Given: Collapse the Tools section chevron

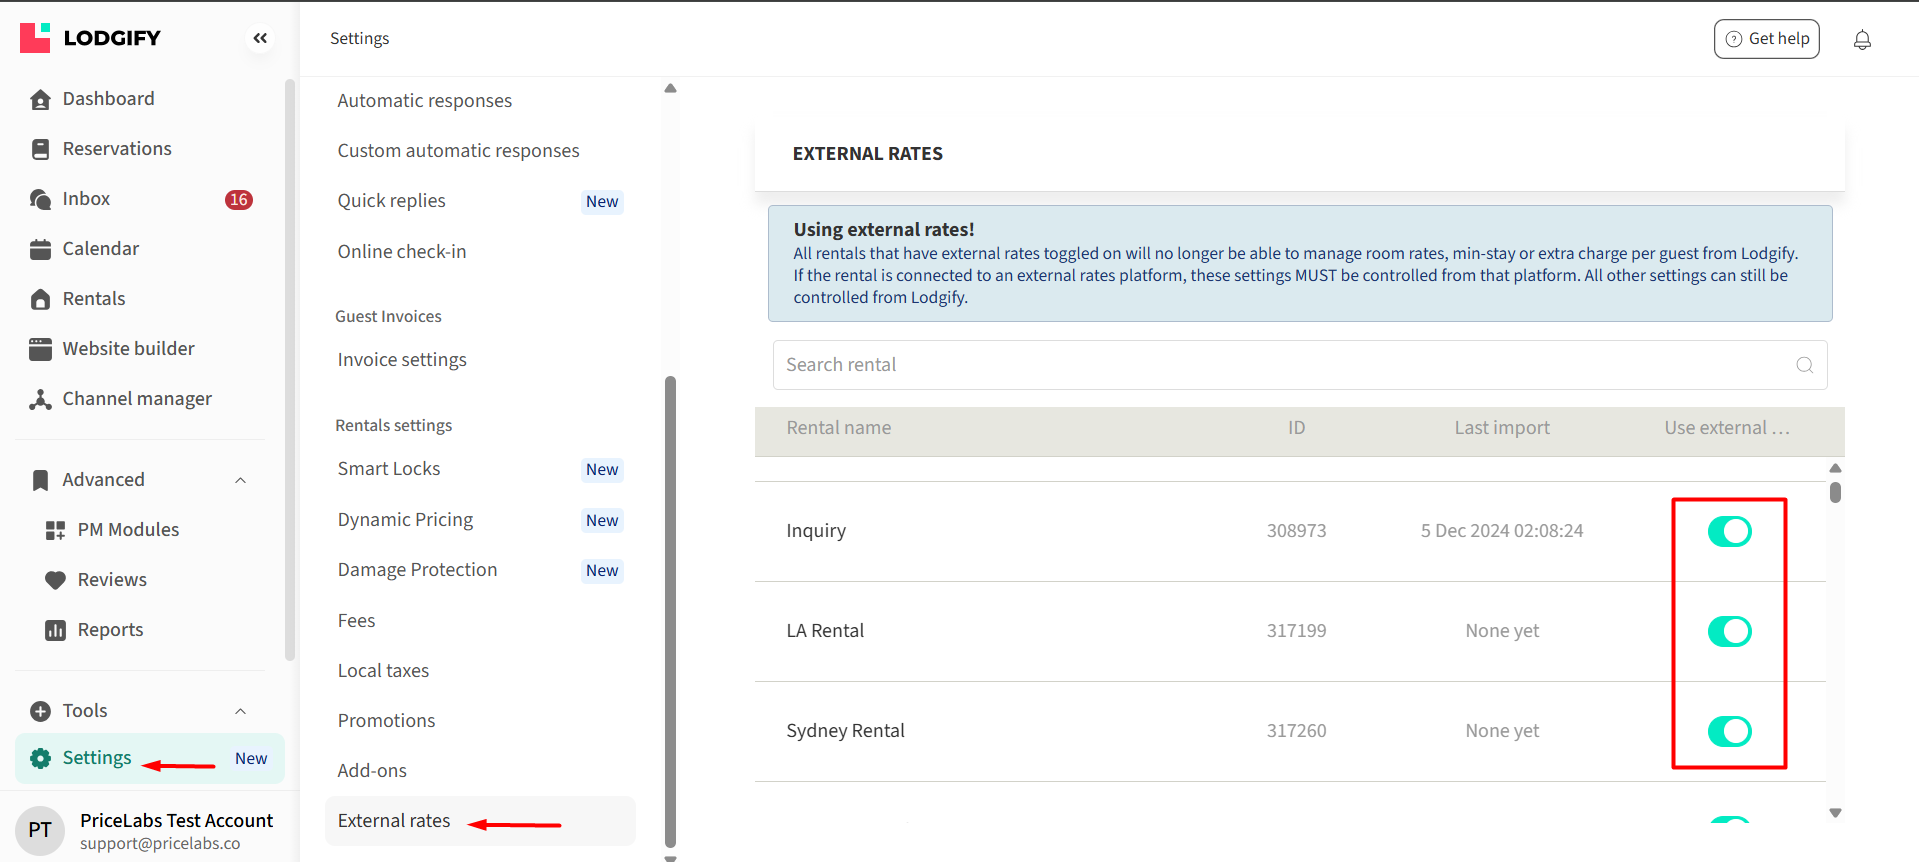Looking at the screenshot, I should (240, 711).
